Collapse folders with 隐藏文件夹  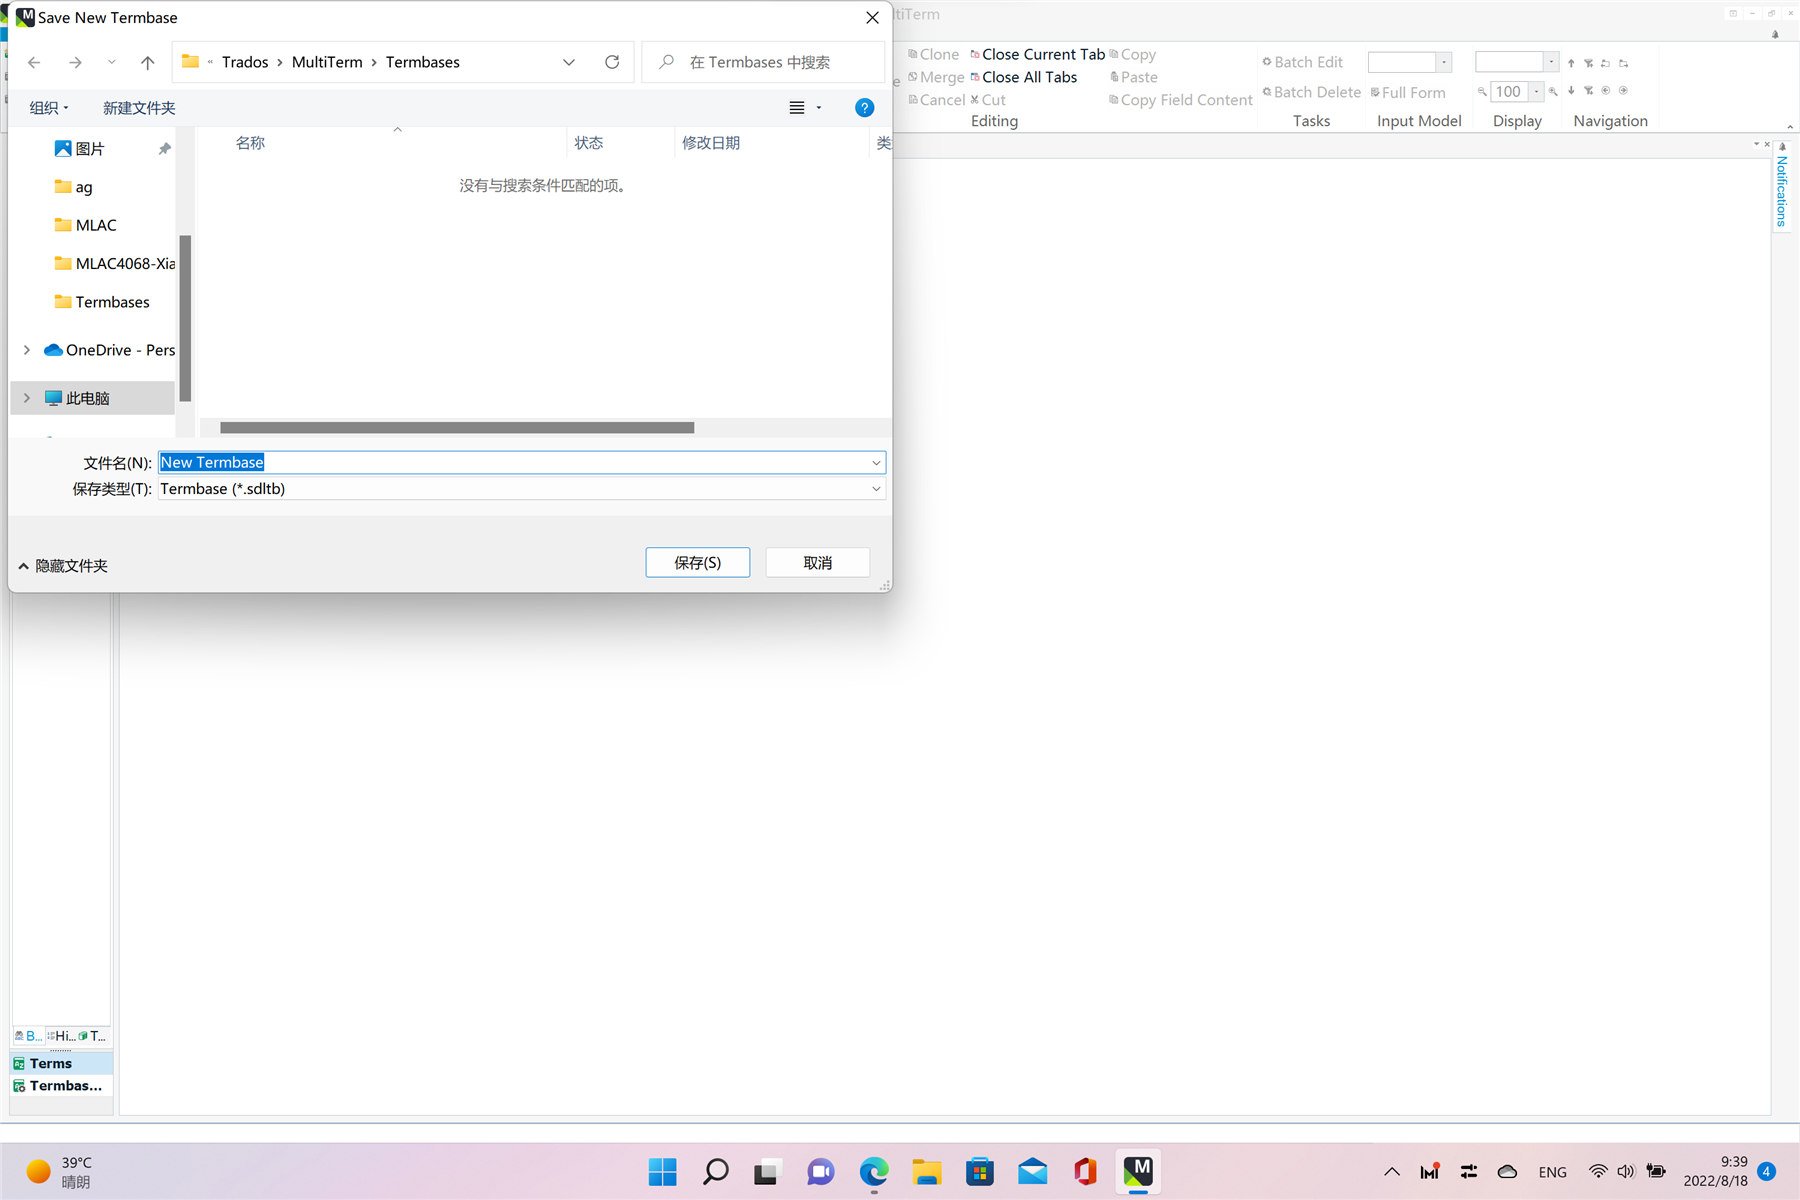tap(63, 566)
